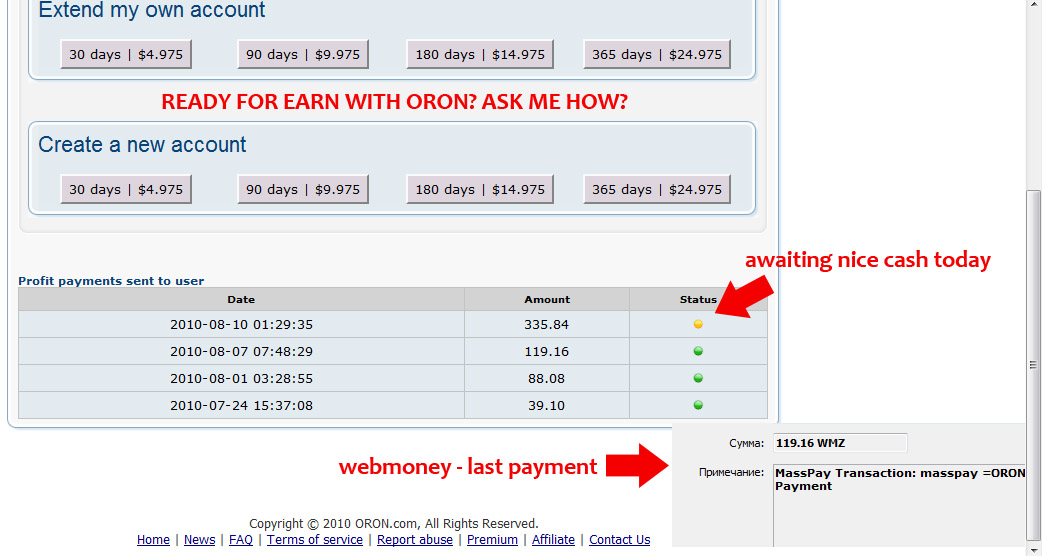Choose 90 days $9.975 under Create a new account

pos(303,189)
